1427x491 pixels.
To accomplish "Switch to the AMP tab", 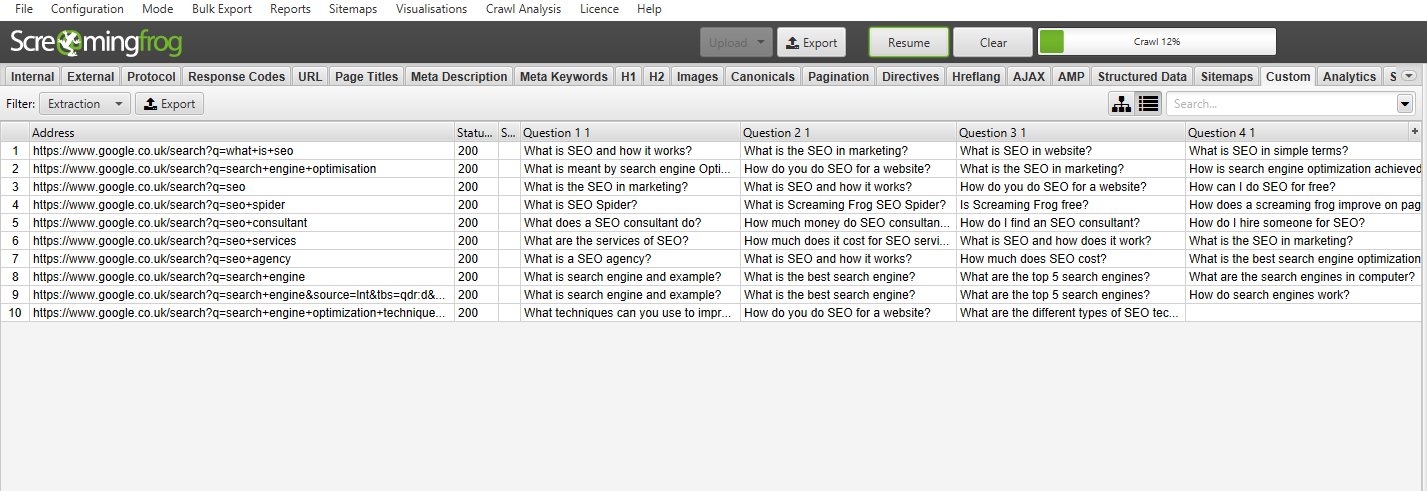I will coord(1071,76).
